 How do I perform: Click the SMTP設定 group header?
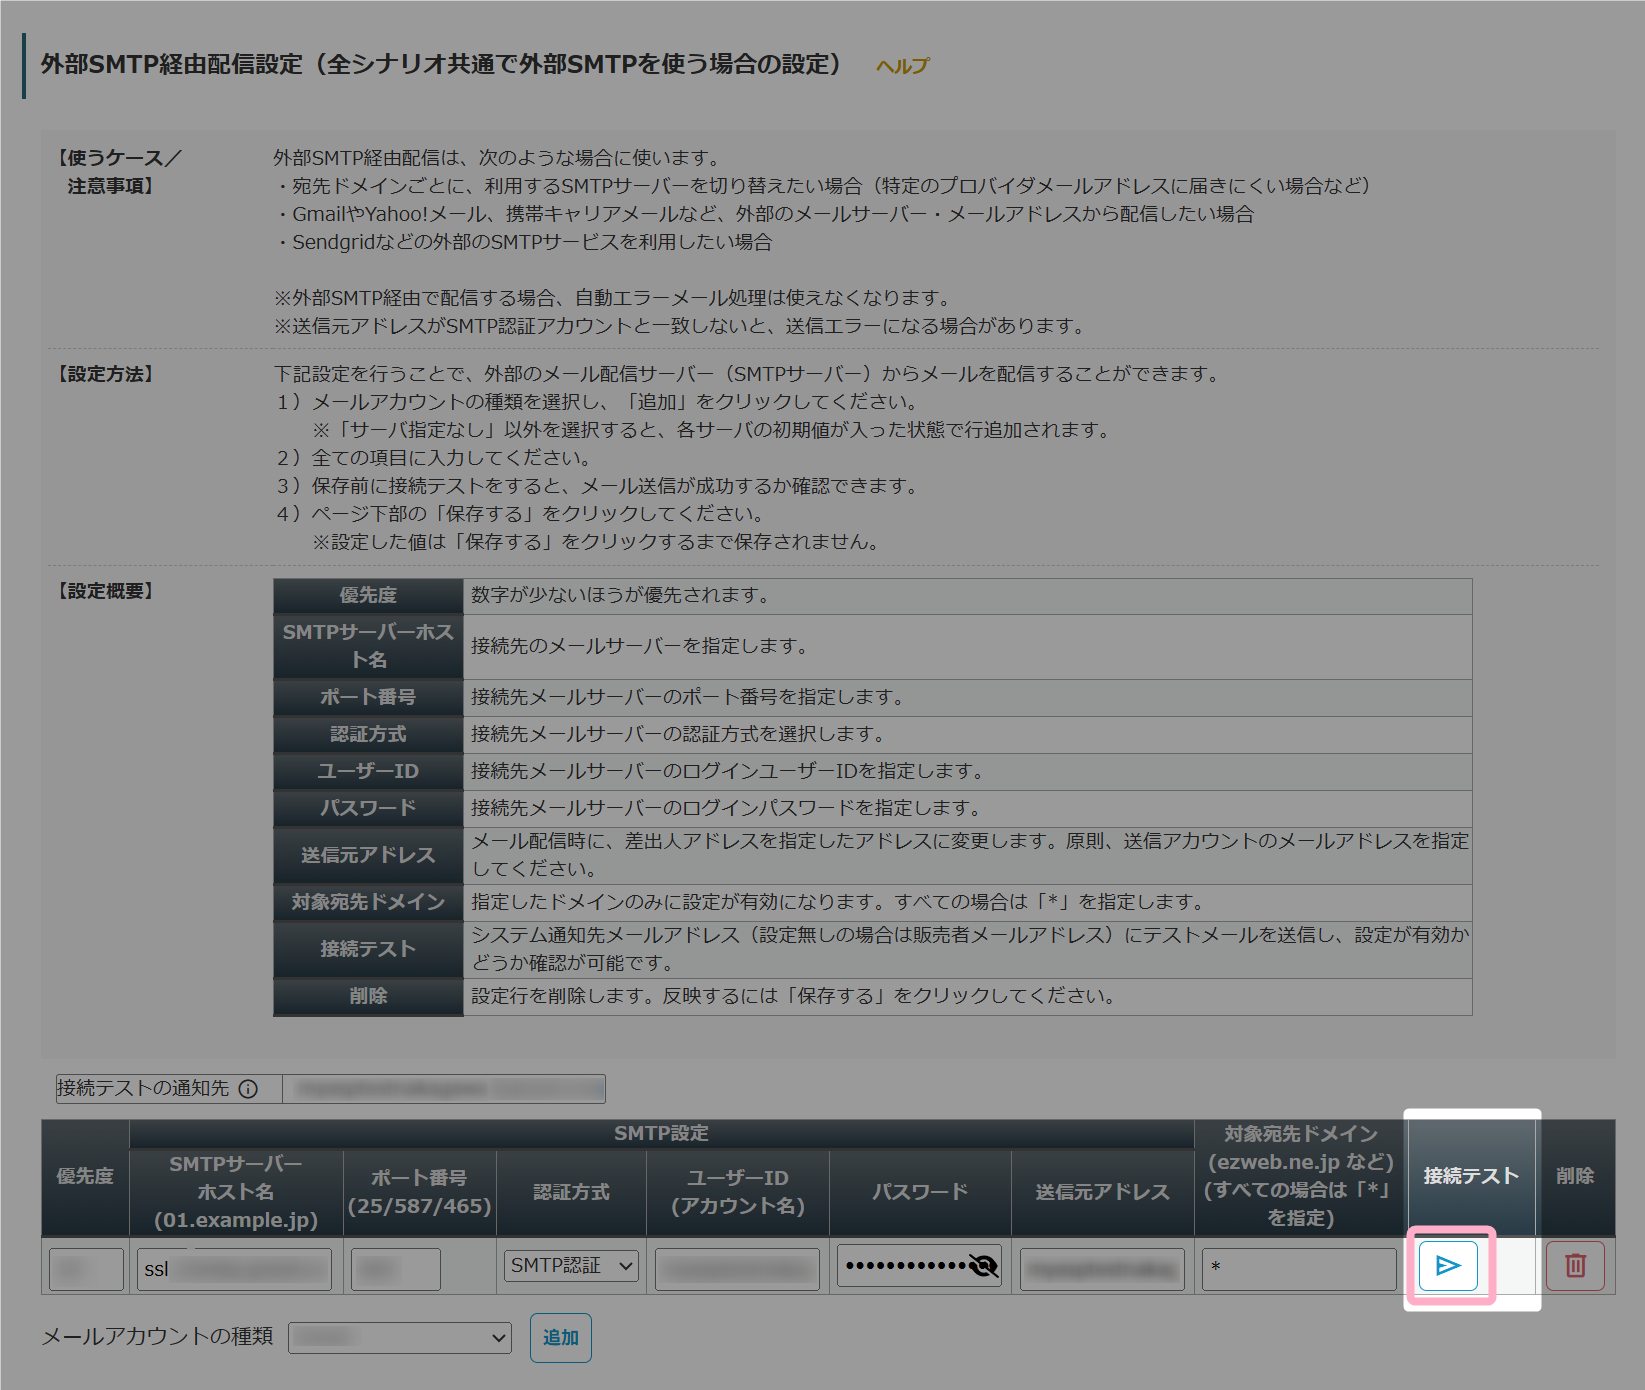pyautogui.click(x=661, y=1134)
